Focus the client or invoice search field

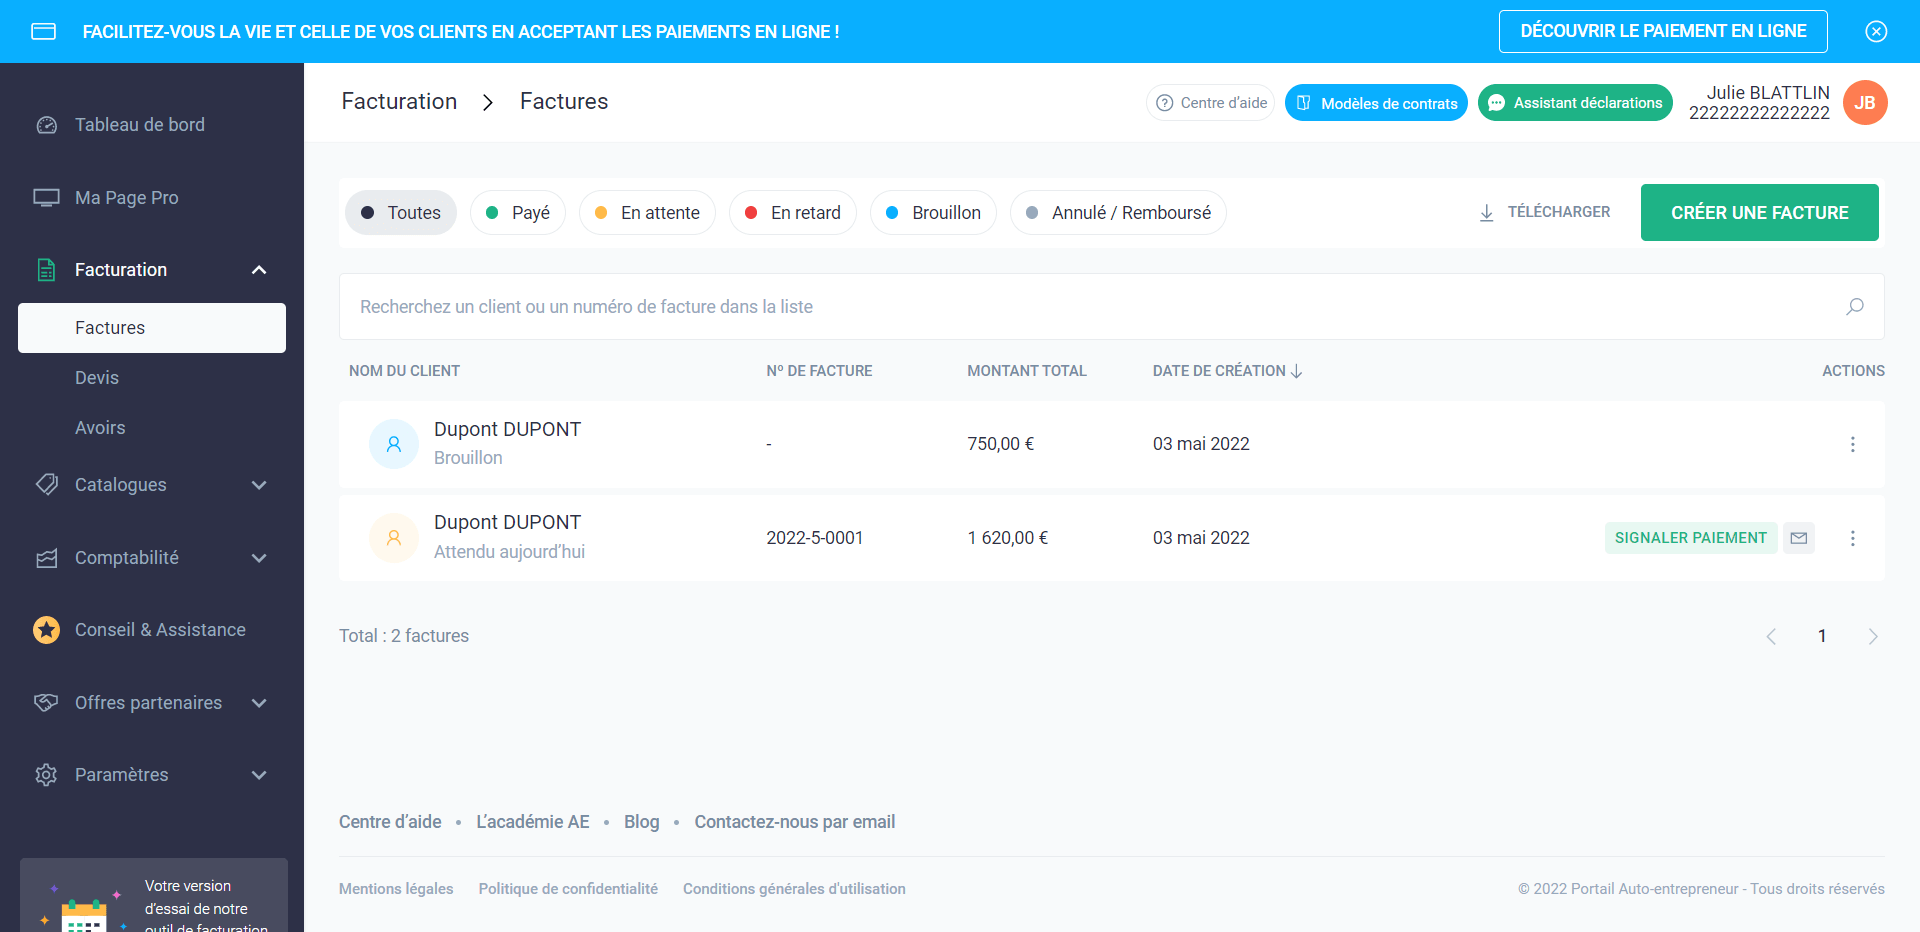click(x=1090, y=307)
